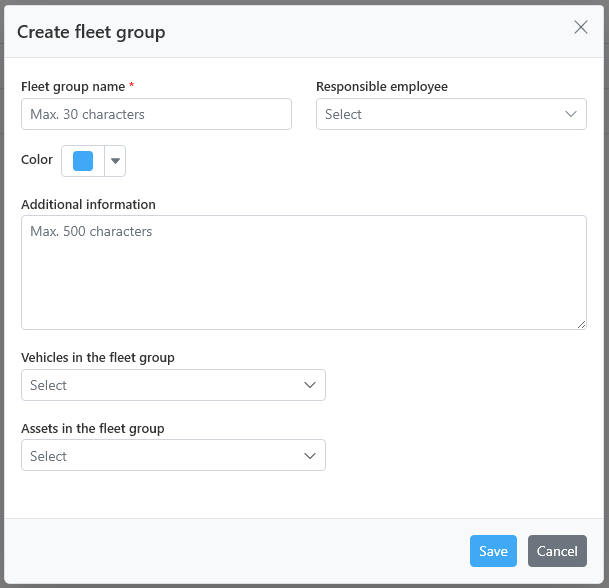Expand the color picker arrow
Image resolution: width=609 pixels, height=588 pixels.
(115, 161)
